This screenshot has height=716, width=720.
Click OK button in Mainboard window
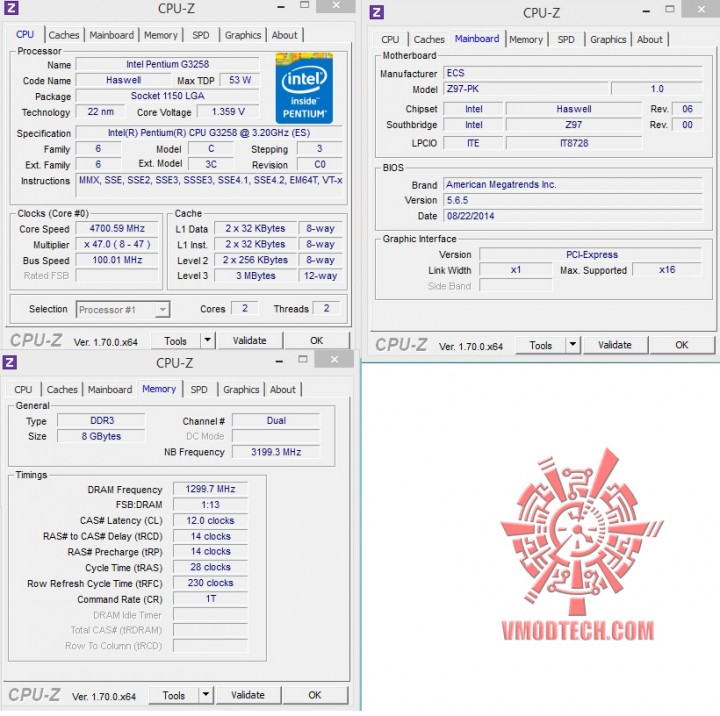point(681,344)
